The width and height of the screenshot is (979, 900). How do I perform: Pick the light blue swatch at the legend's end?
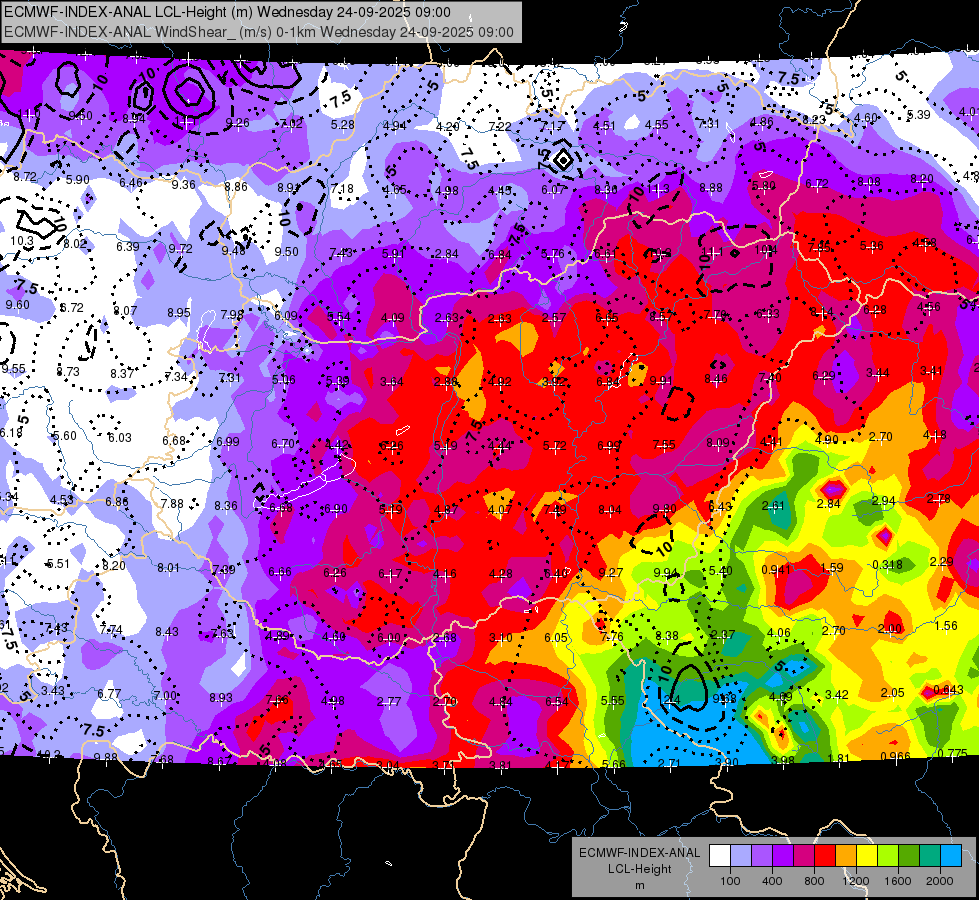pyautogui.click(x=951, y=855)
